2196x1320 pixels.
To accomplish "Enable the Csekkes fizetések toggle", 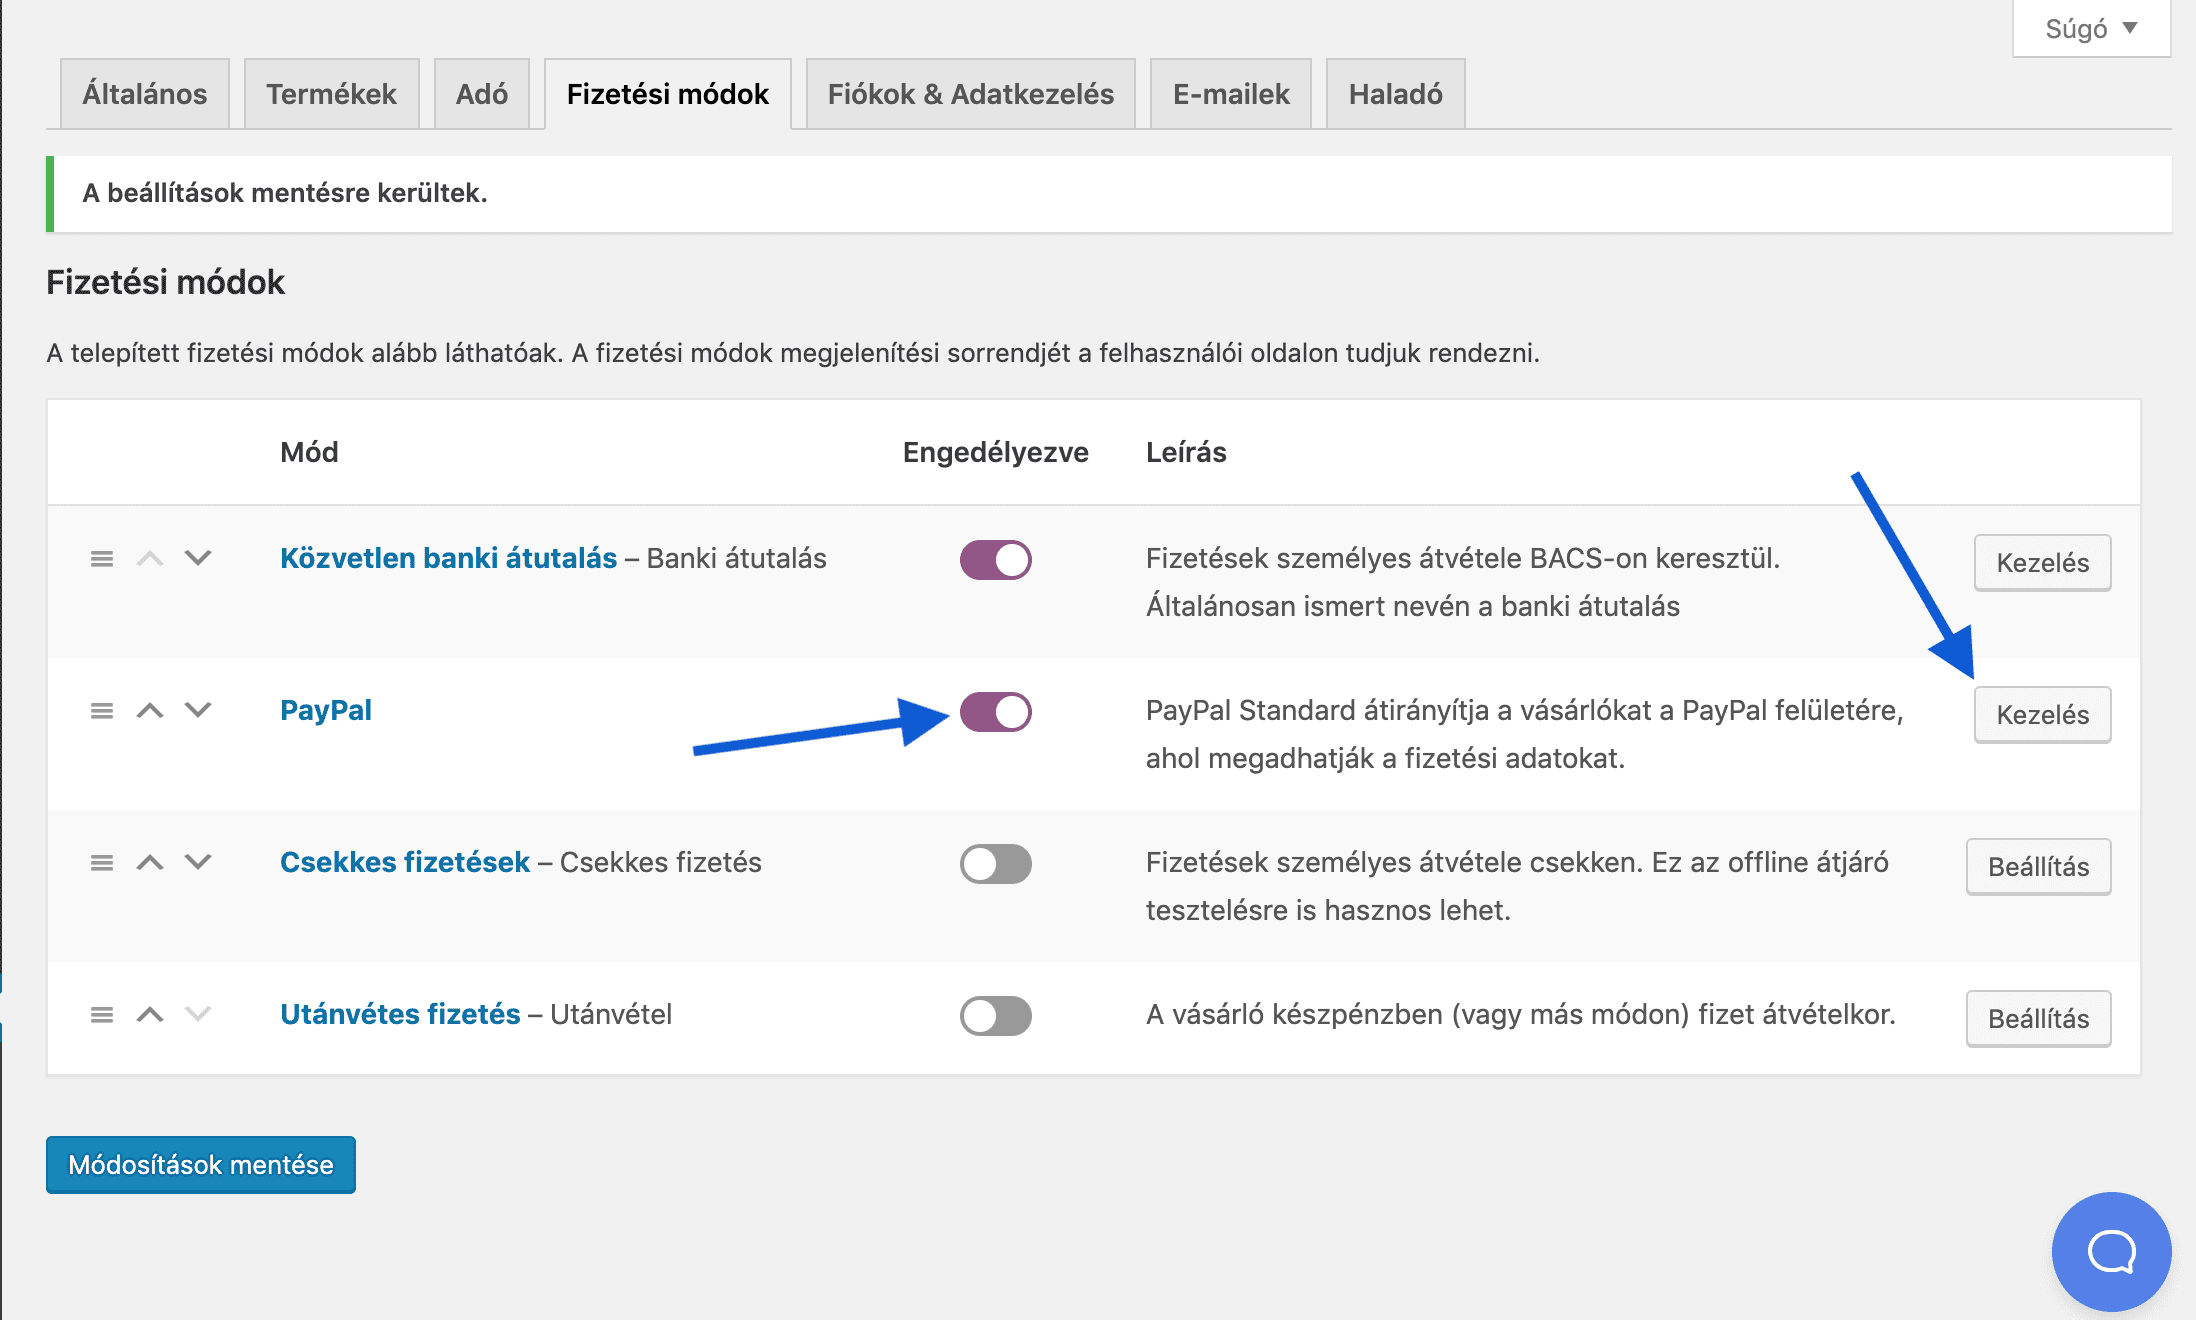I will click(x=995, y=863).
